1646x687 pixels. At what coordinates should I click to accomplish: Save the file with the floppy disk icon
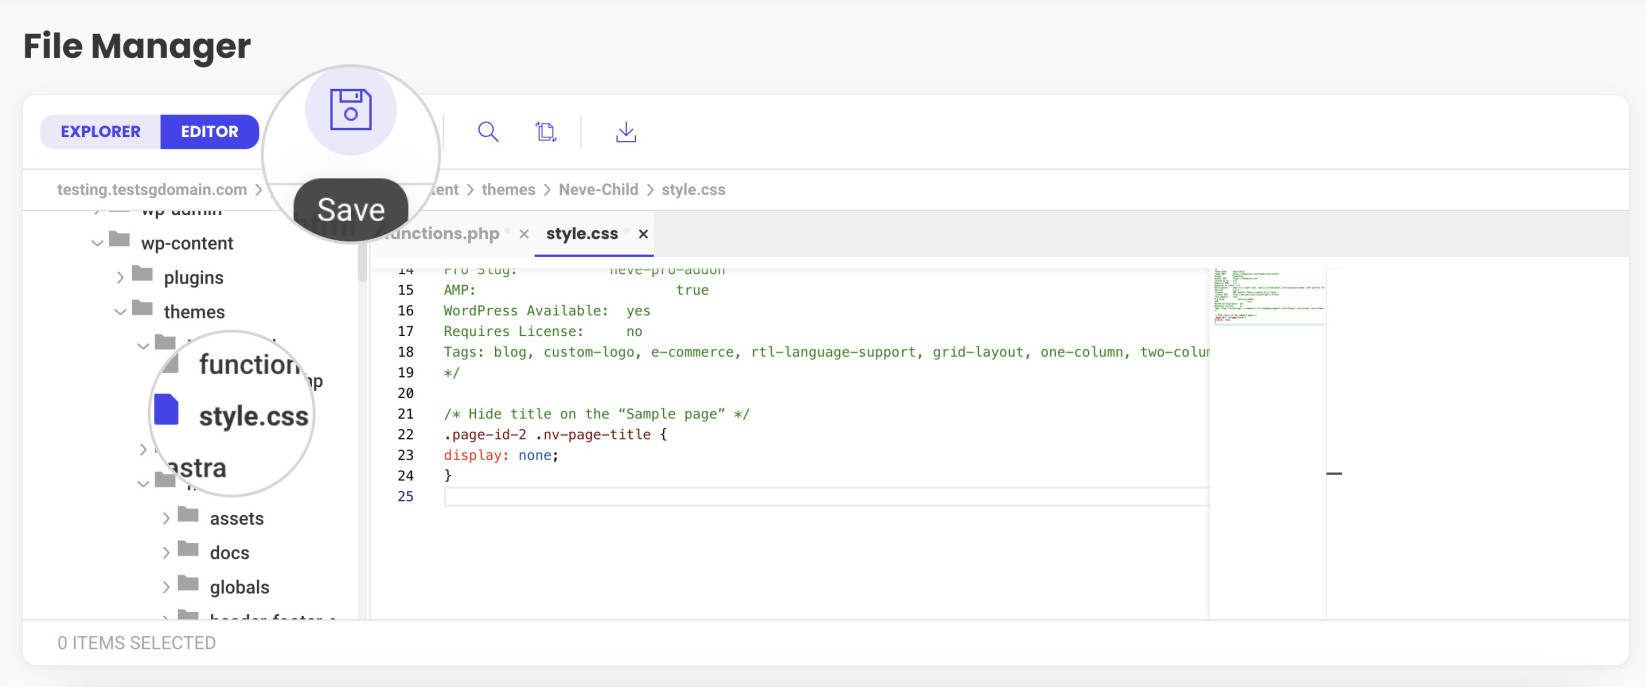(351, 110)
